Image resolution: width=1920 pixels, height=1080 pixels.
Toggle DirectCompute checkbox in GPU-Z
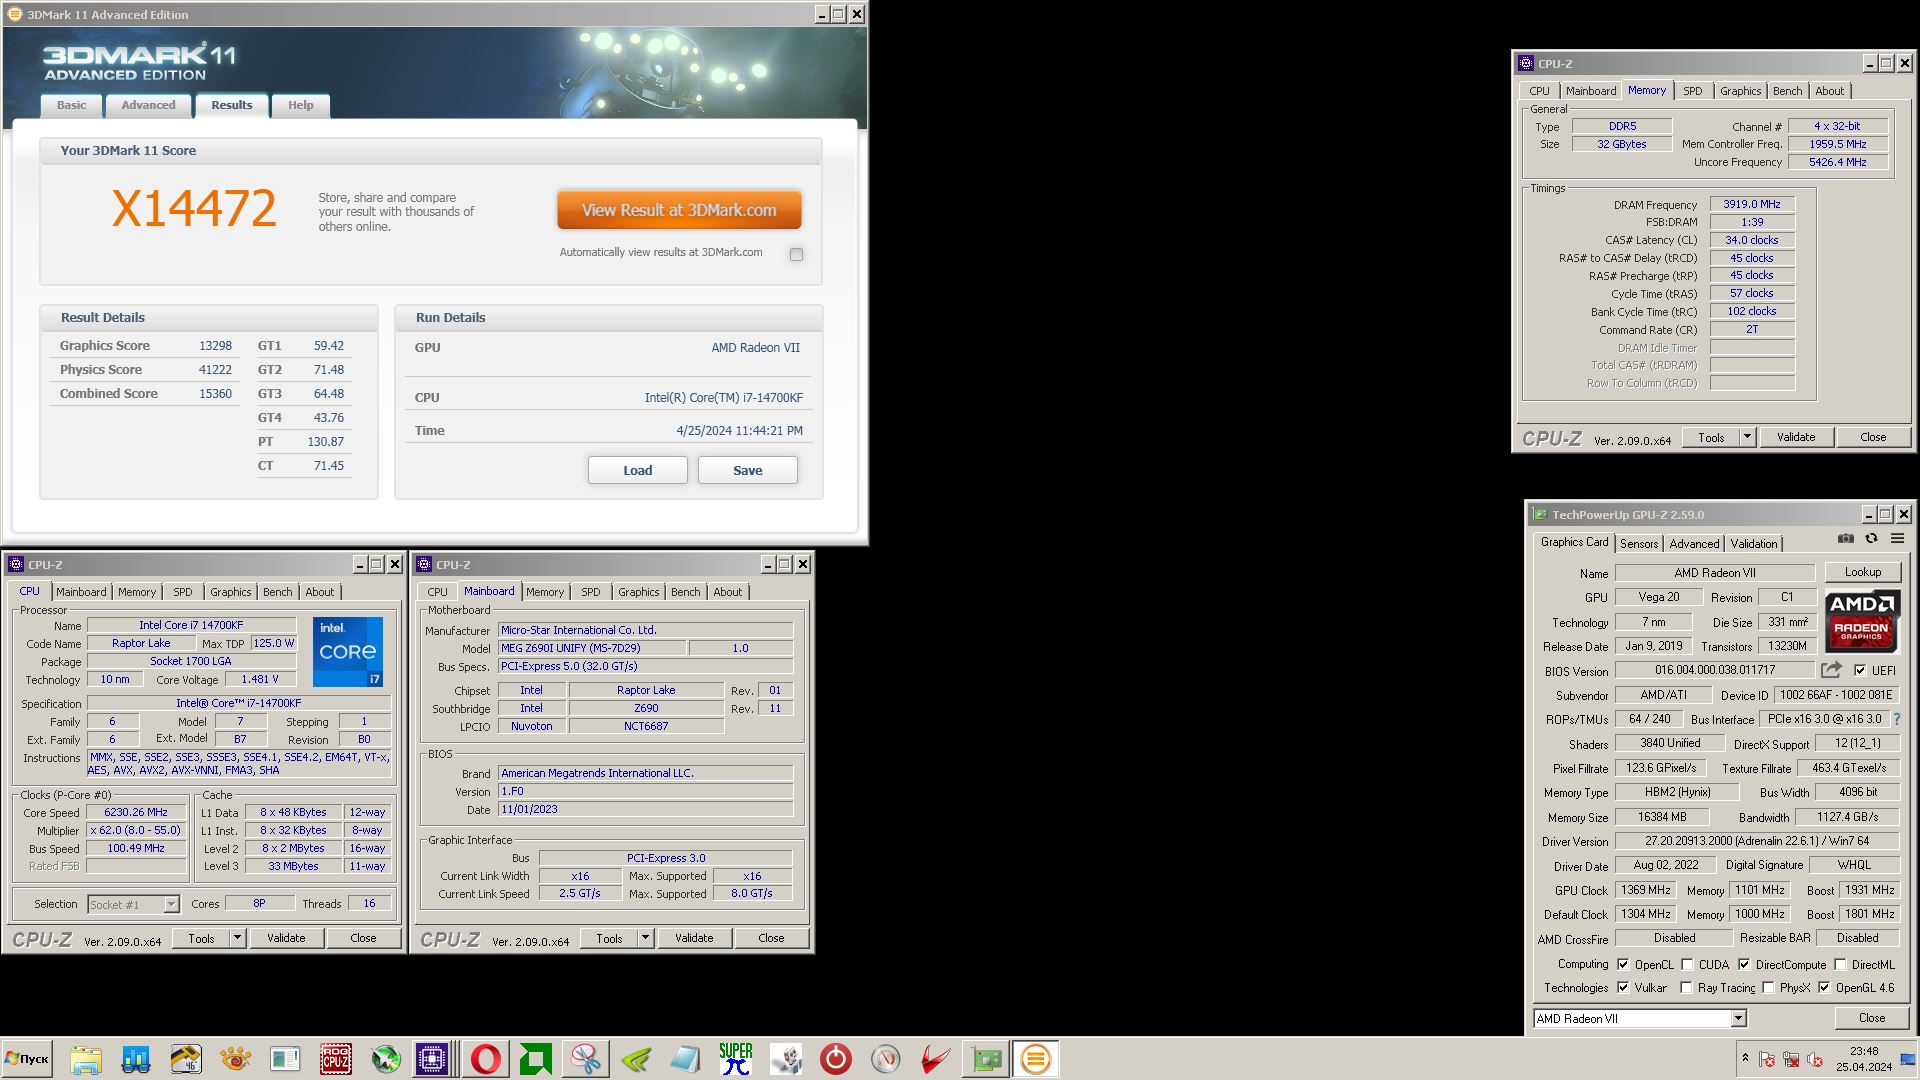point(1744,964)
